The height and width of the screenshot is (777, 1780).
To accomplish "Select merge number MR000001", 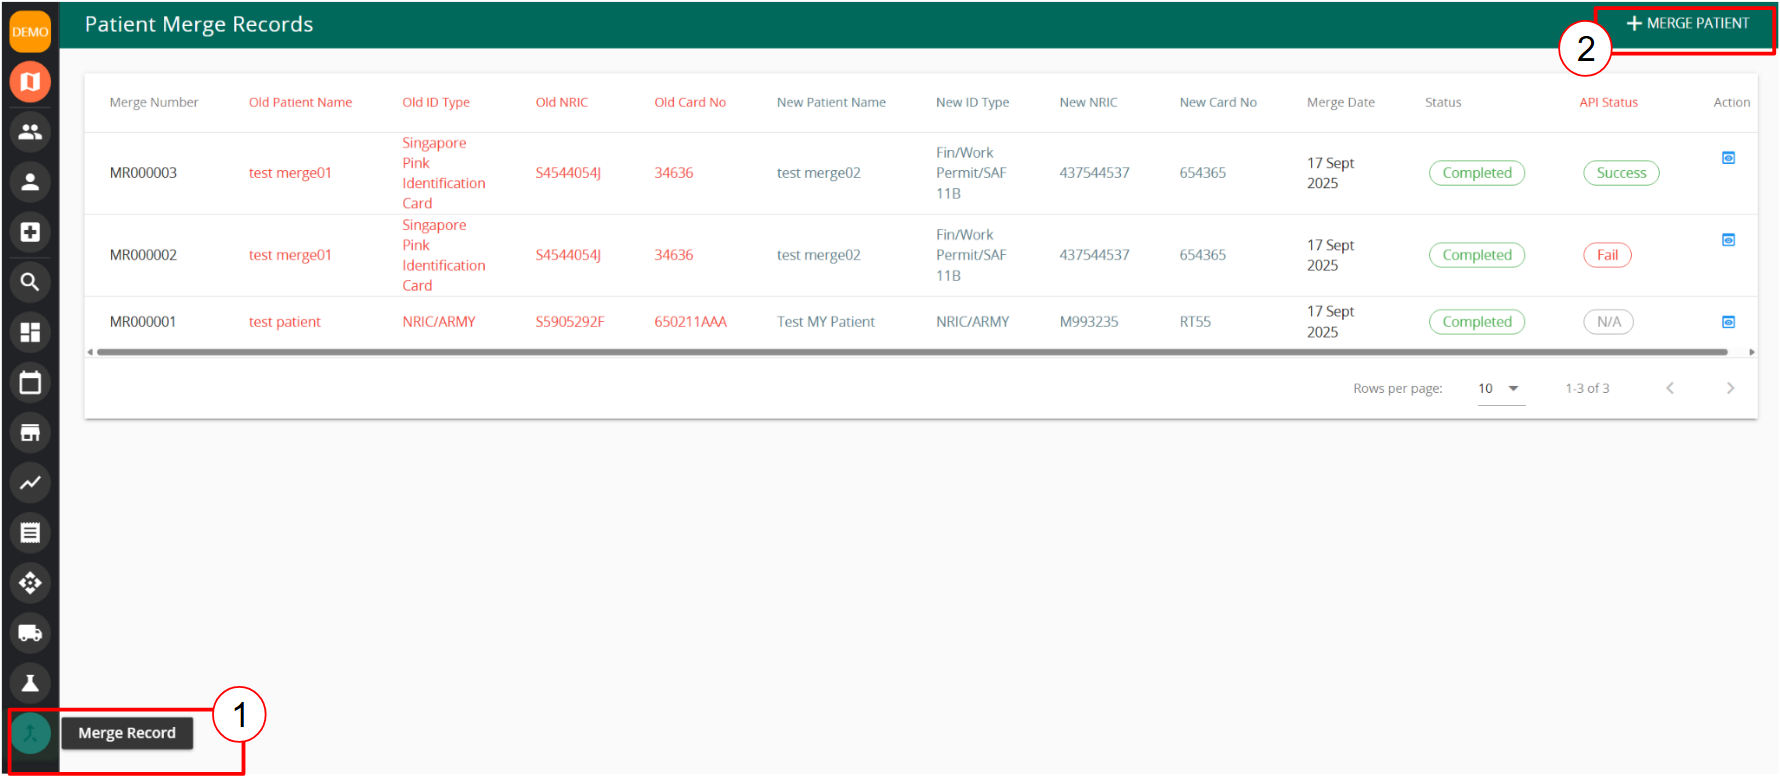I will tap(143, 322).
